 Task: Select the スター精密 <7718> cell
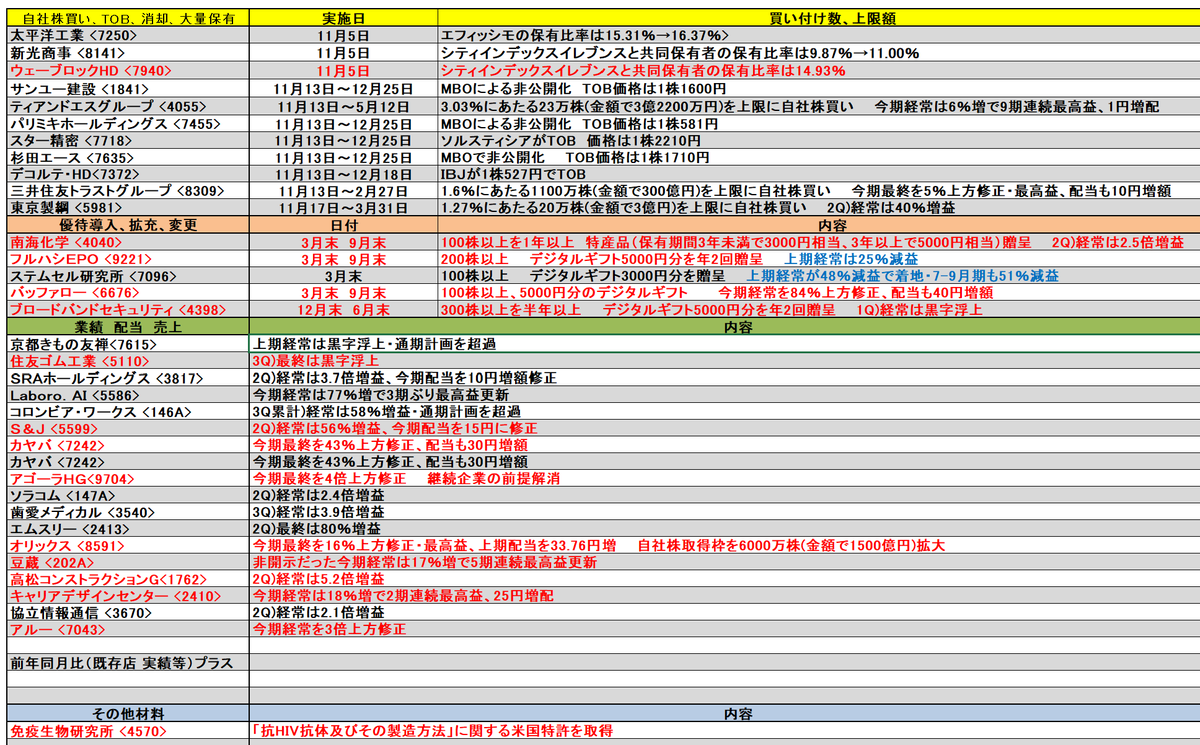pyautogui.click(x=127, y=140)
